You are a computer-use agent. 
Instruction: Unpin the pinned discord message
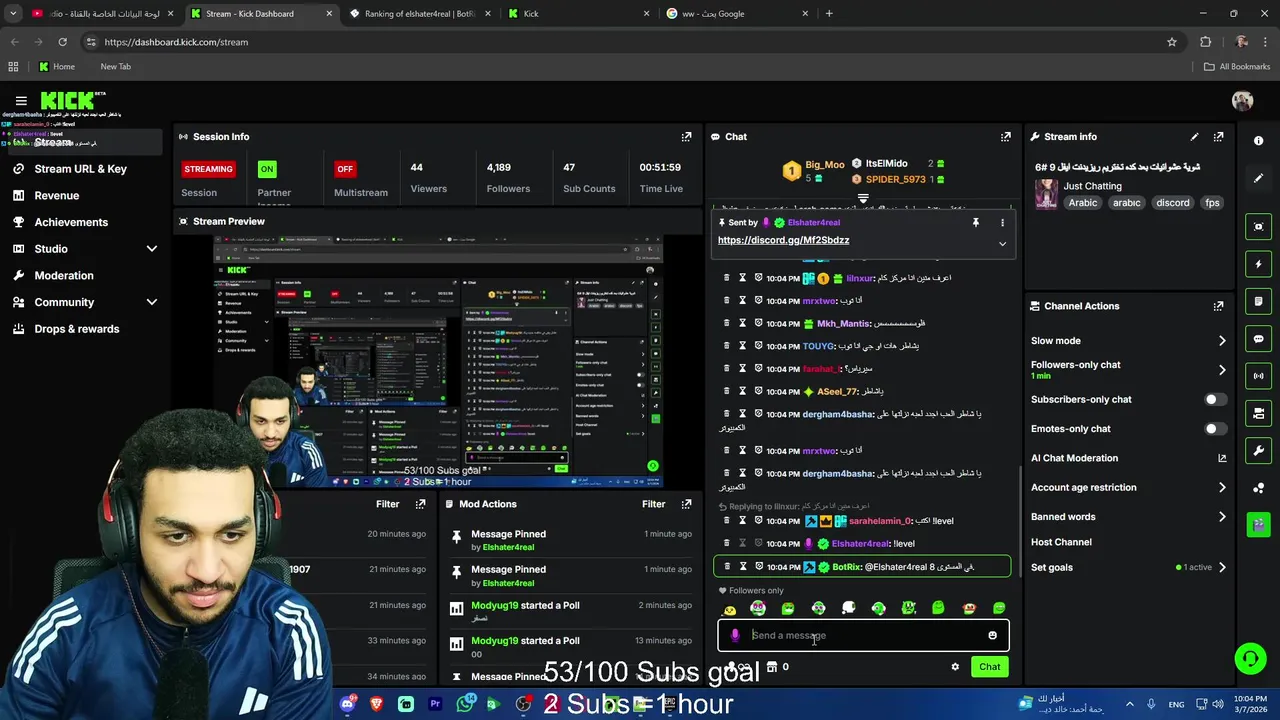[975, 222]
